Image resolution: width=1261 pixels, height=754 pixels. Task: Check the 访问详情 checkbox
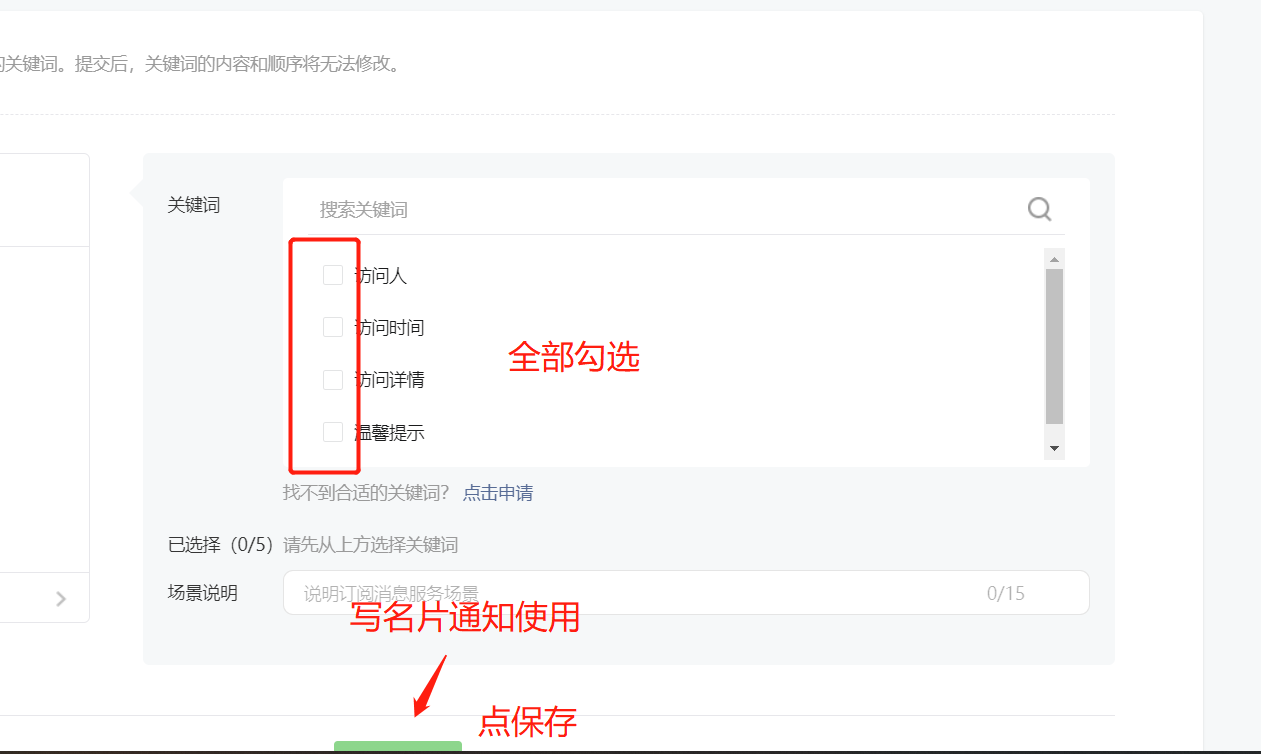[x=333, y=380]
